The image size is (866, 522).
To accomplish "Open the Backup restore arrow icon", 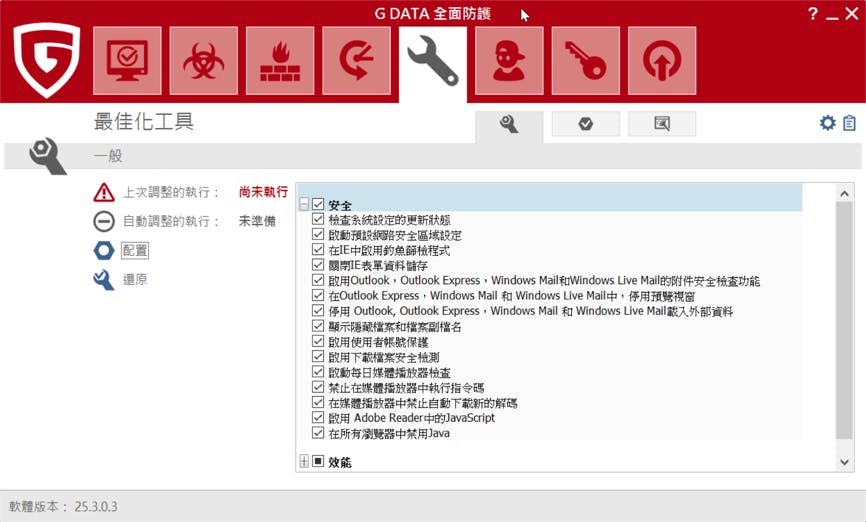I will (x=356, y=60).
